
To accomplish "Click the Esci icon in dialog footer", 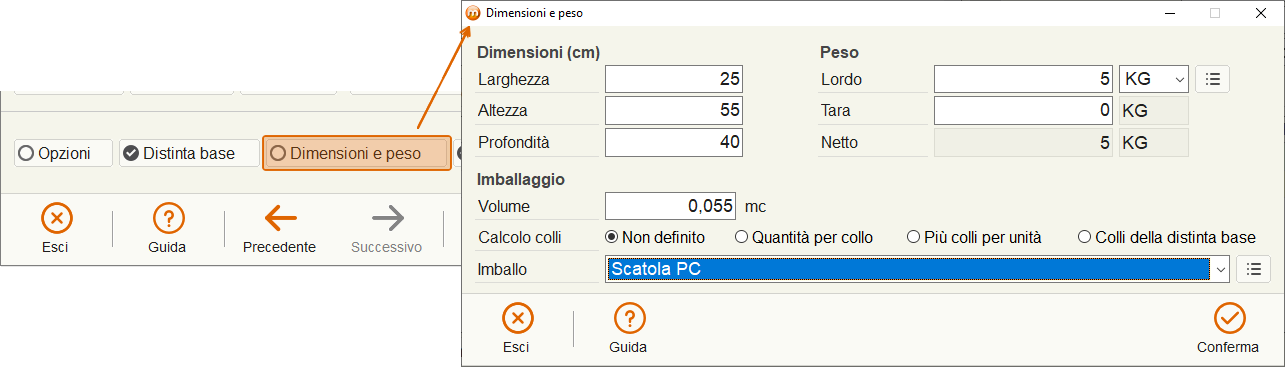I will click(x=516, y=319).
